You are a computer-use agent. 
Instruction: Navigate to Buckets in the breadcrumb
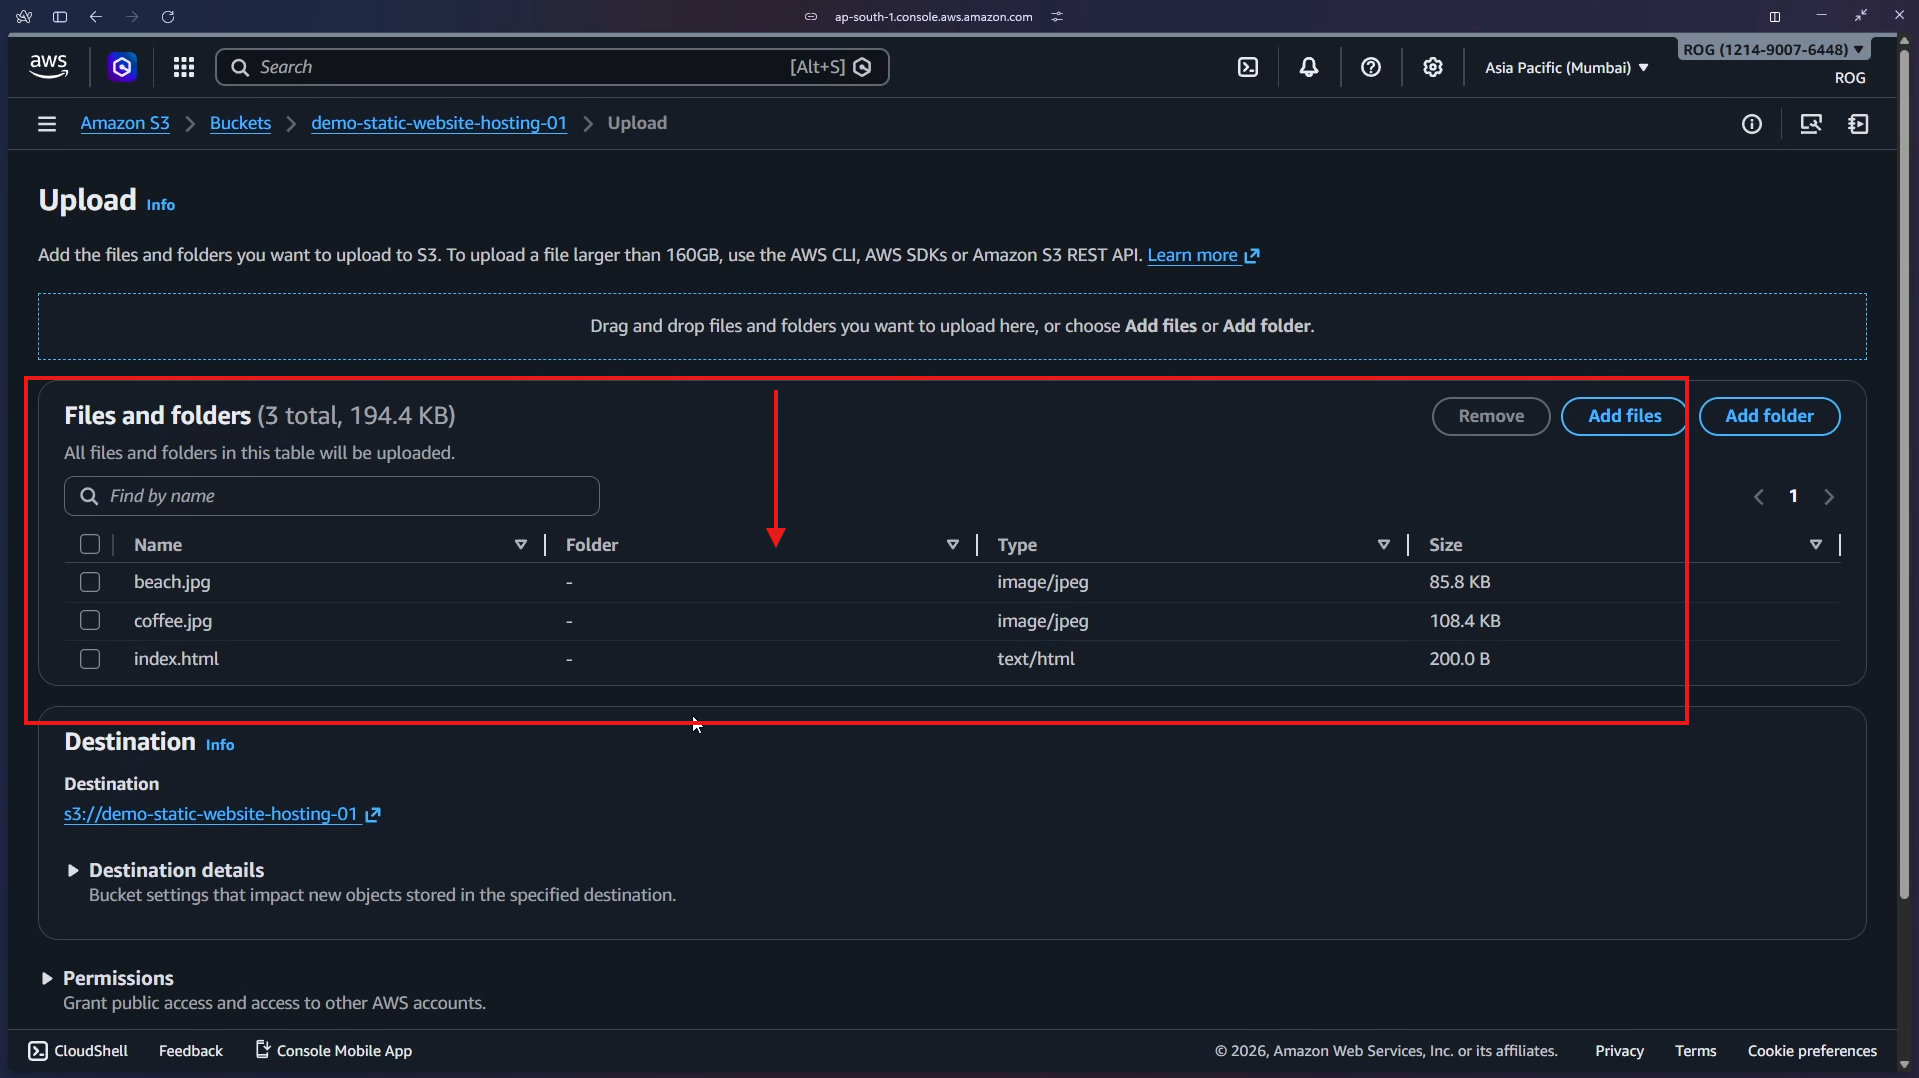240,123
